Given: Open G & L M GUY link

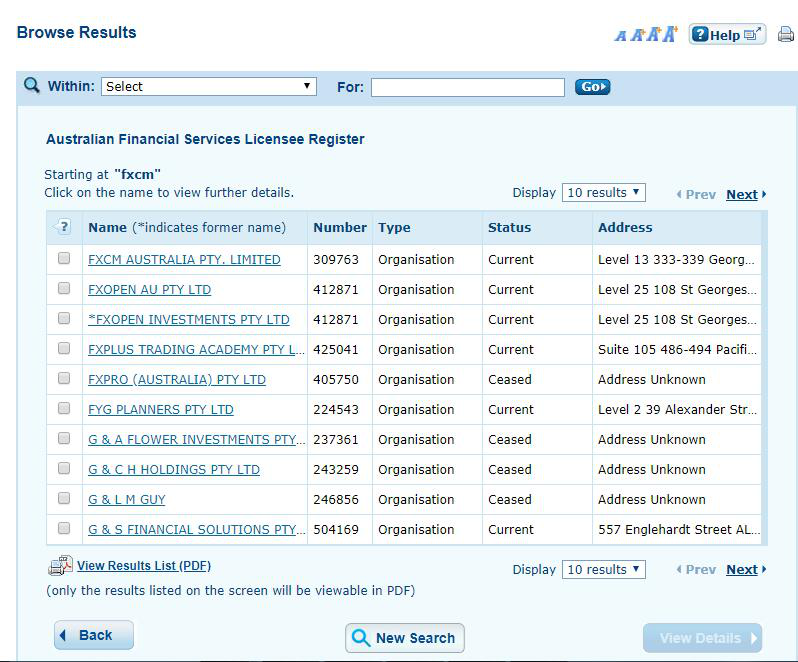Looking at the screenshot, I should pos(127,500).
